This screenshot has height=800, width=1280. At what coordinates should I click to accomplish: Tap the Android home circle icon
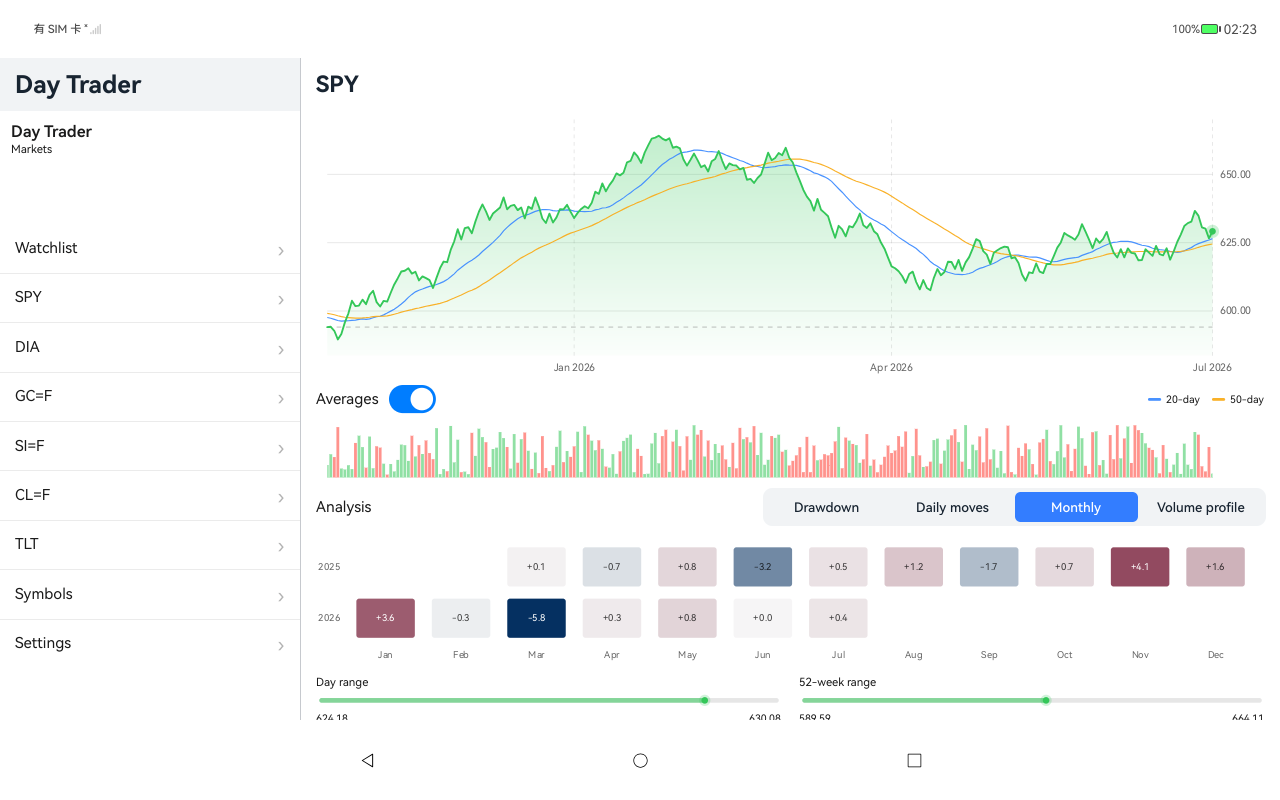(640, 760)
